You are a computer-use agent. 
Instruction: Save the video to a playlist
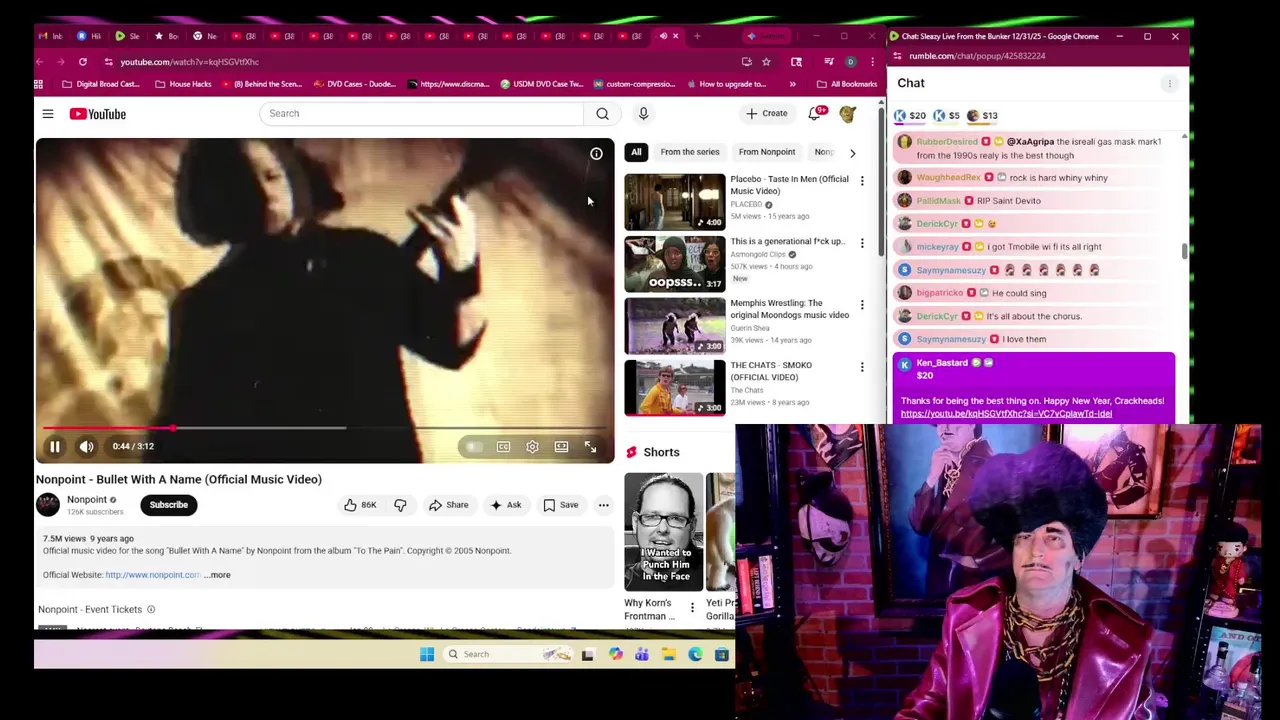[561, 505]
